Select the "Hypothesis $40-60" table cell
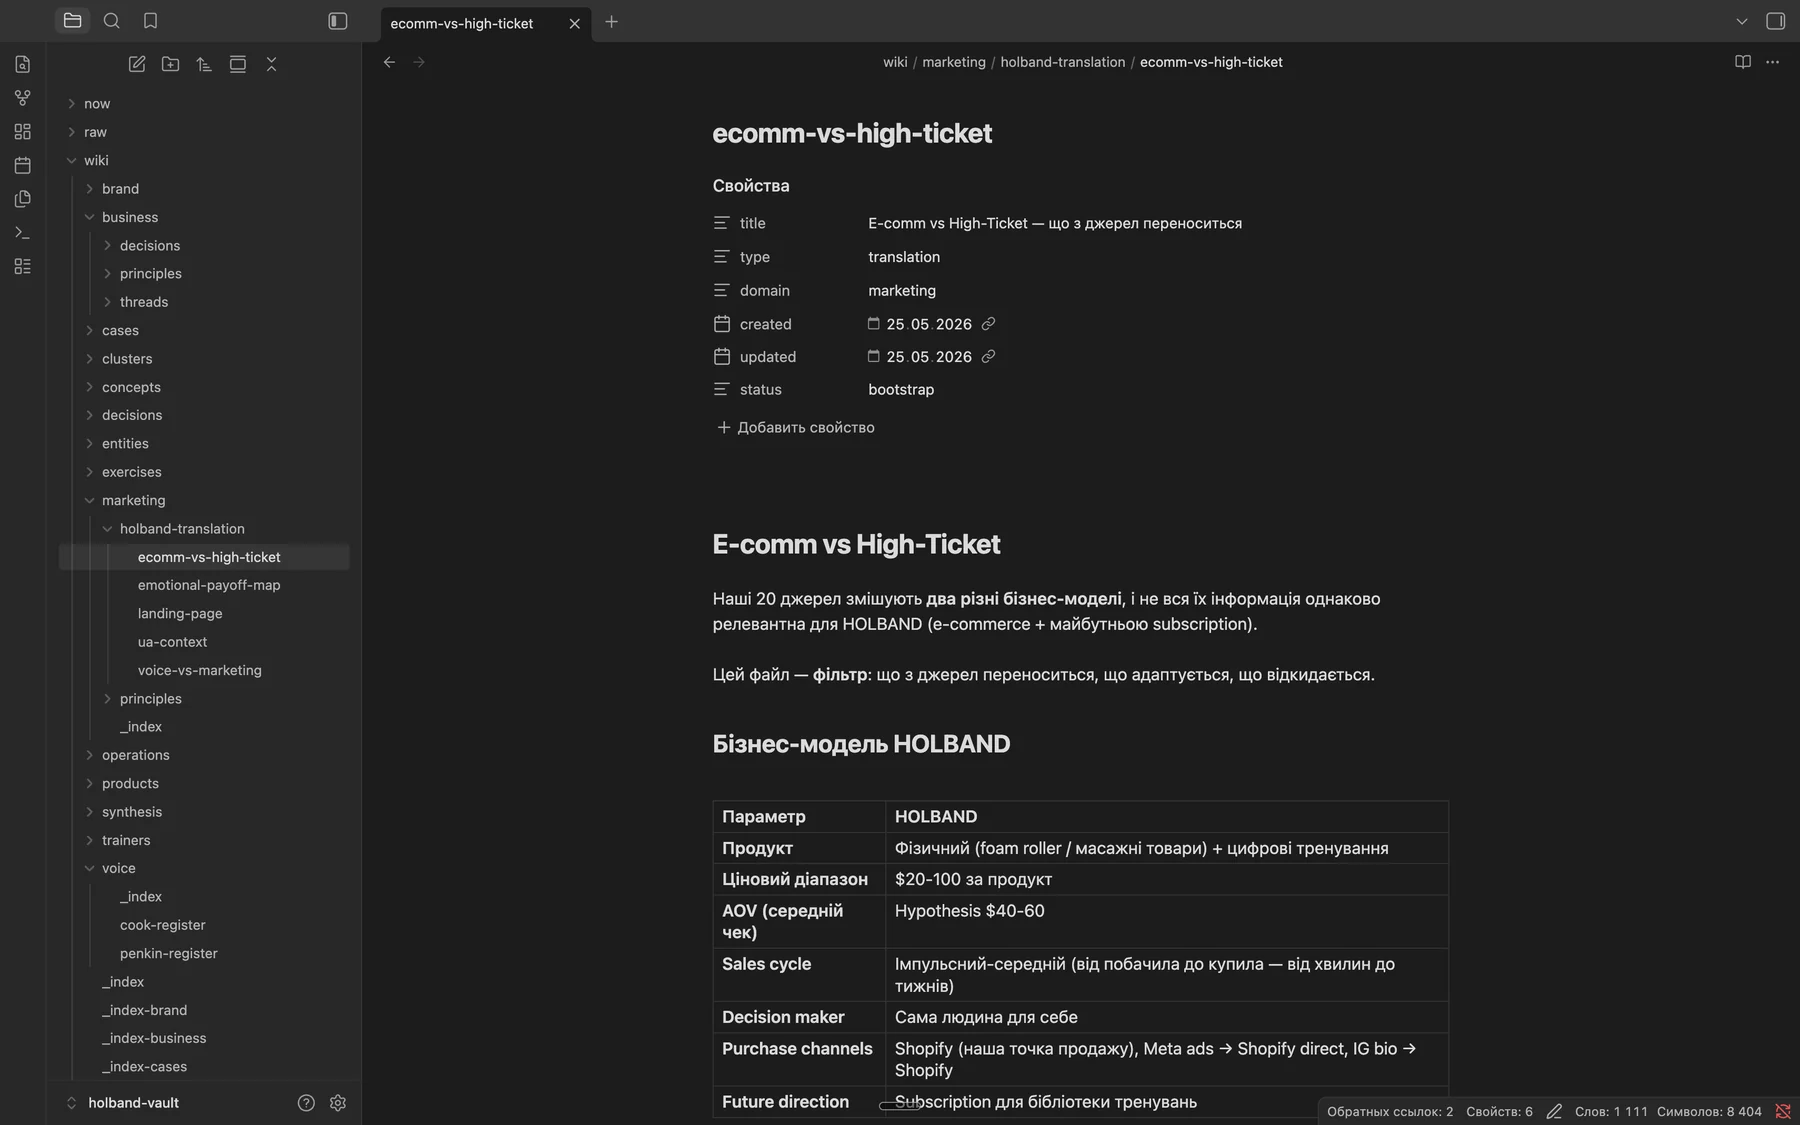Viewport: 1800px width, 1125px height. (x=1166, y=921)
